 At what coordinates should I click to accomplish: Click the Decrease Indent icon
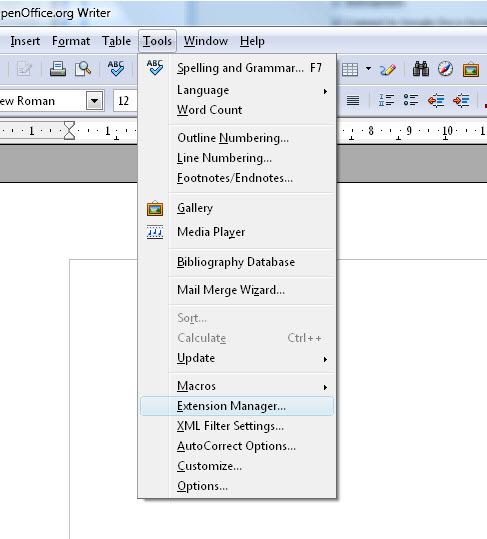436,101
